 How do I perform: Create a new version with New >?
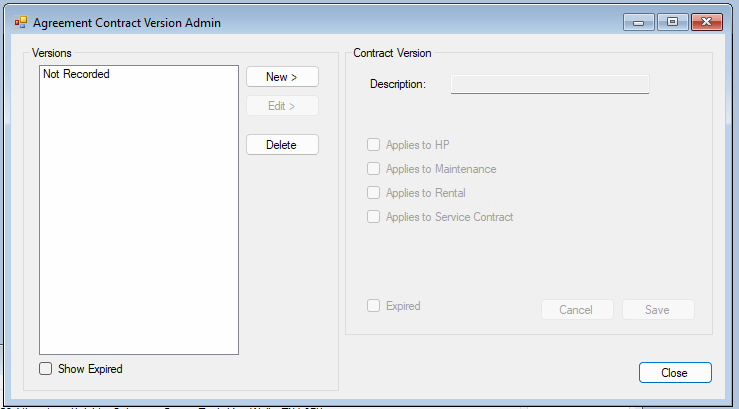282,77
